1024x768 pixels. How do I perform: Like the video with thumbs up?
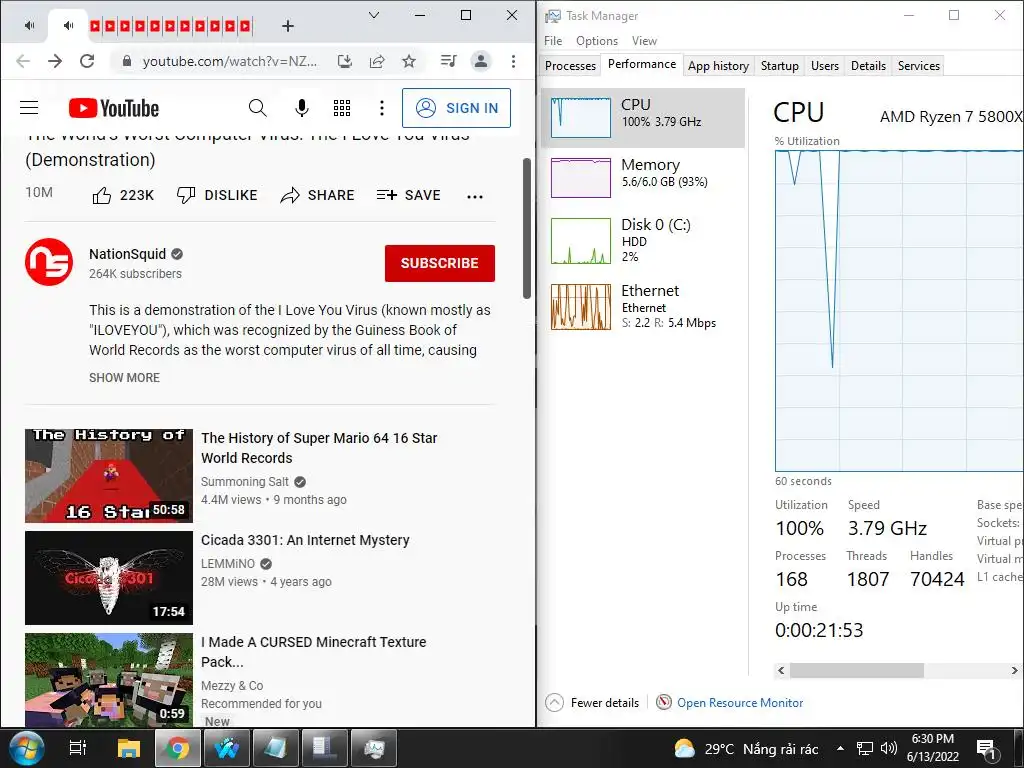pos(123,195)
